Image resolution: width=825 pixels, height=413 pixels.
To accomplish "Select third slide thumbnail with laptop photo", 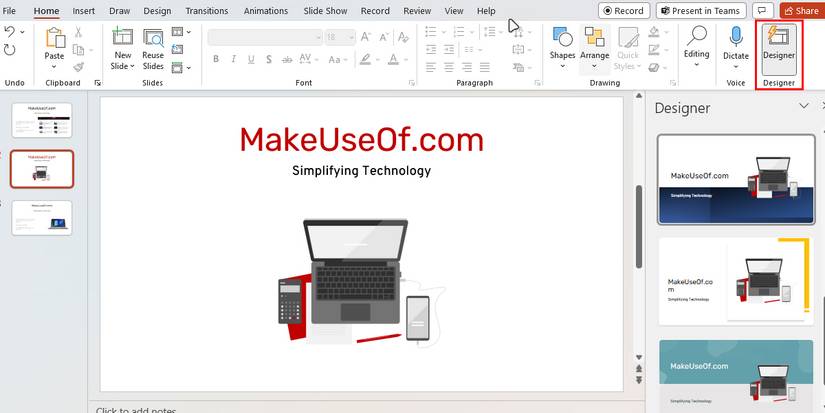I will point(42,218).
